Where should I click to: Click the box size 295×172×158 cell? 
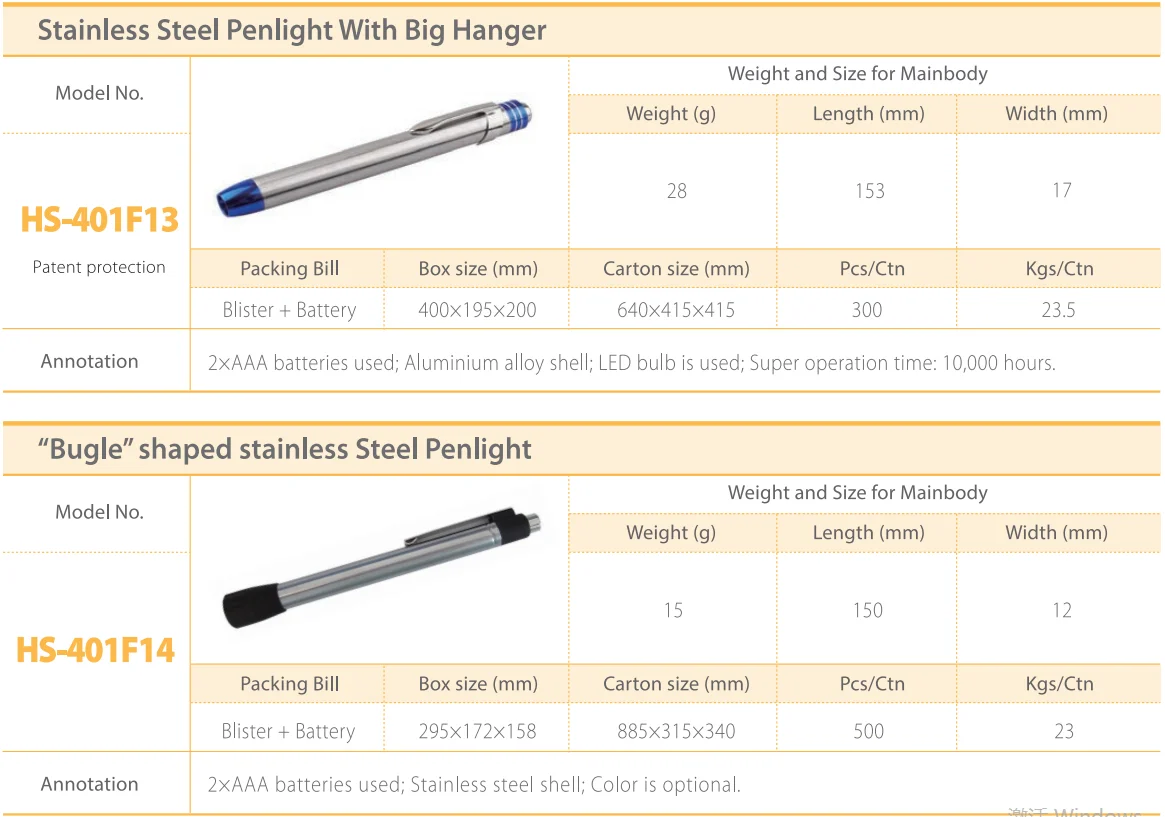(477, 731)
